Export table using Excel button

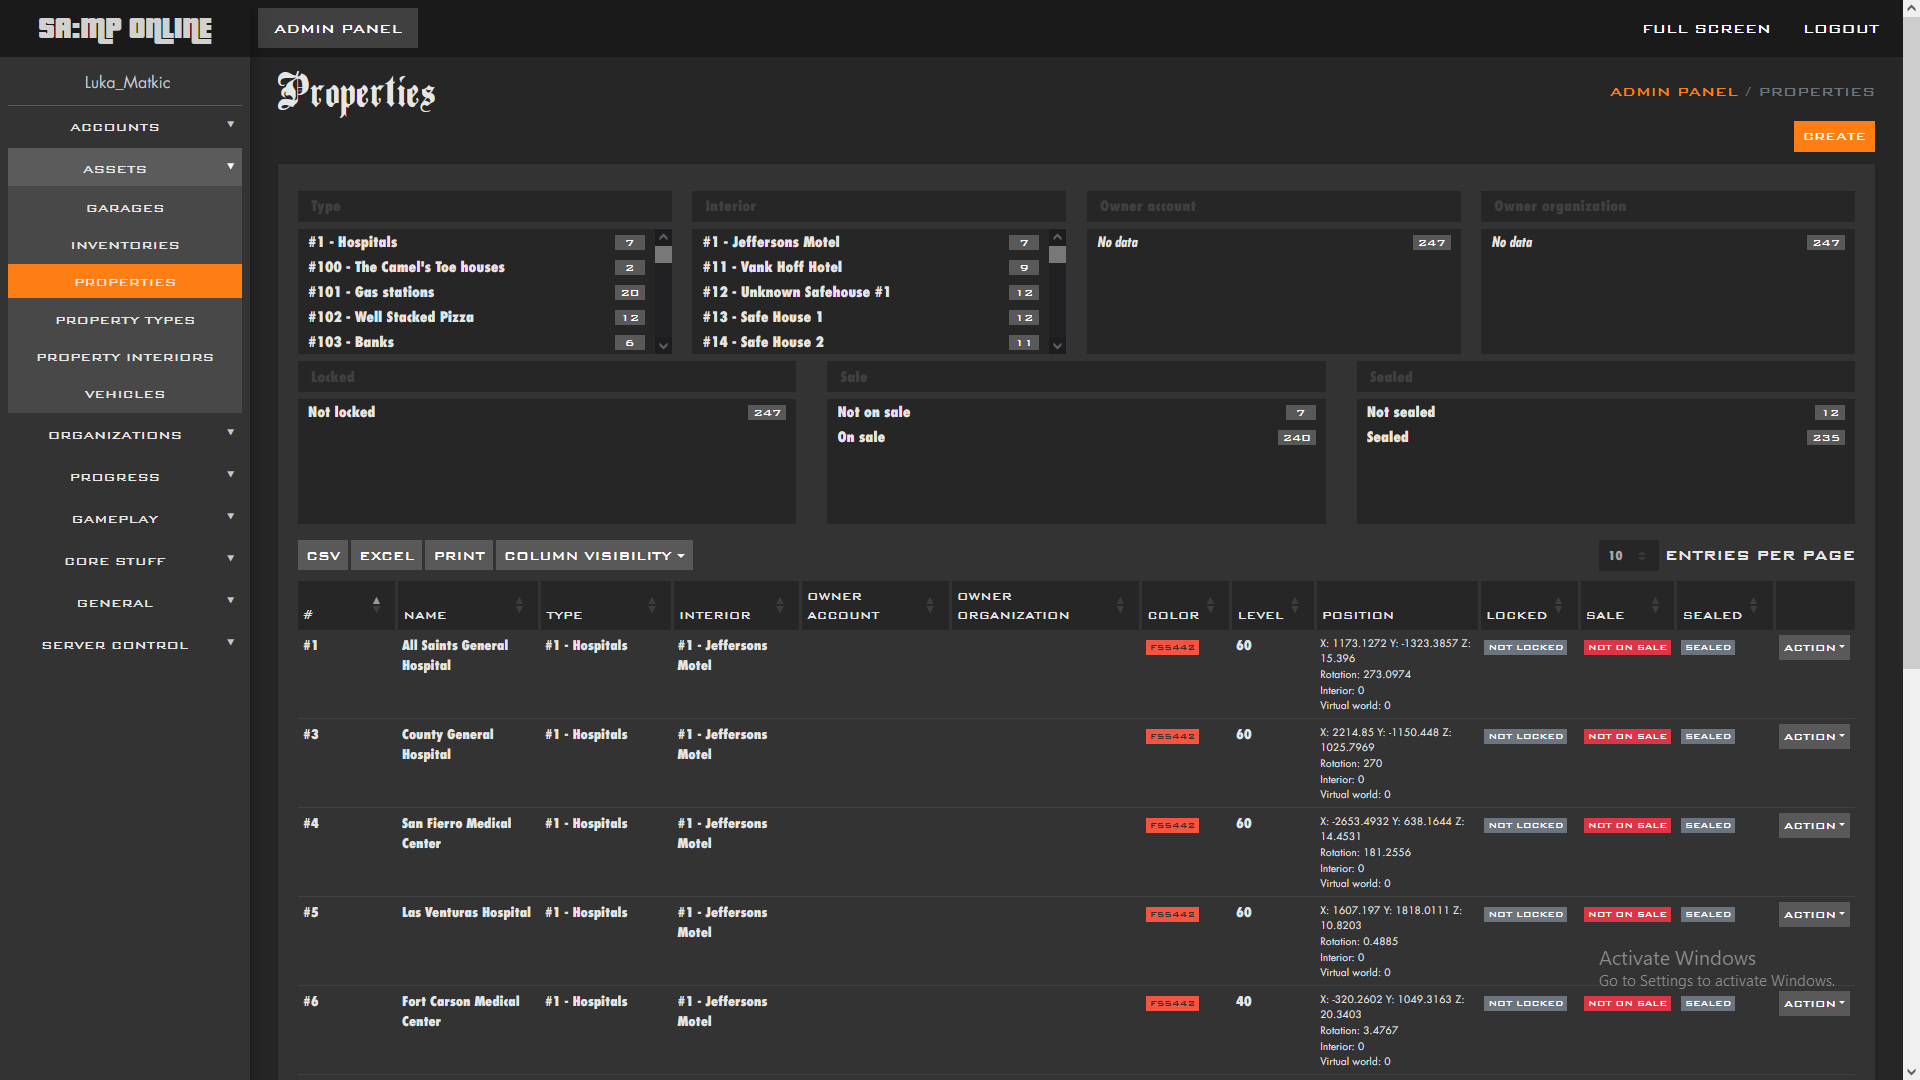[x=386, y=556]
